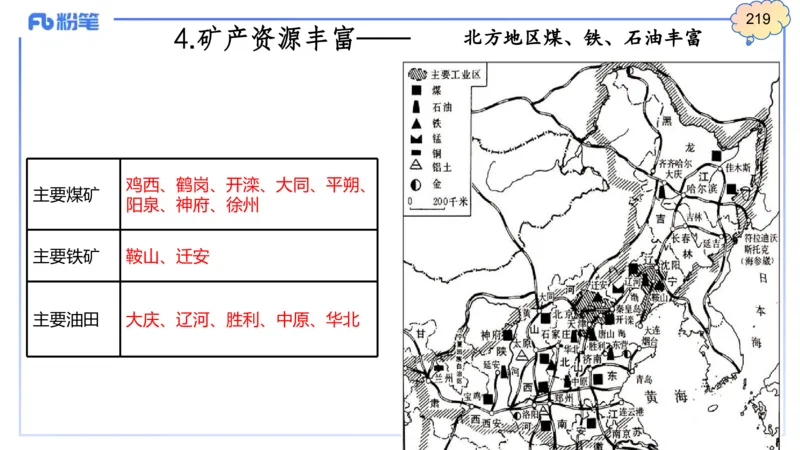The height and width of the screenshot is (450, 800).
Task: Select the 石油 legend symbol
Action: click(x=416, y=107)
